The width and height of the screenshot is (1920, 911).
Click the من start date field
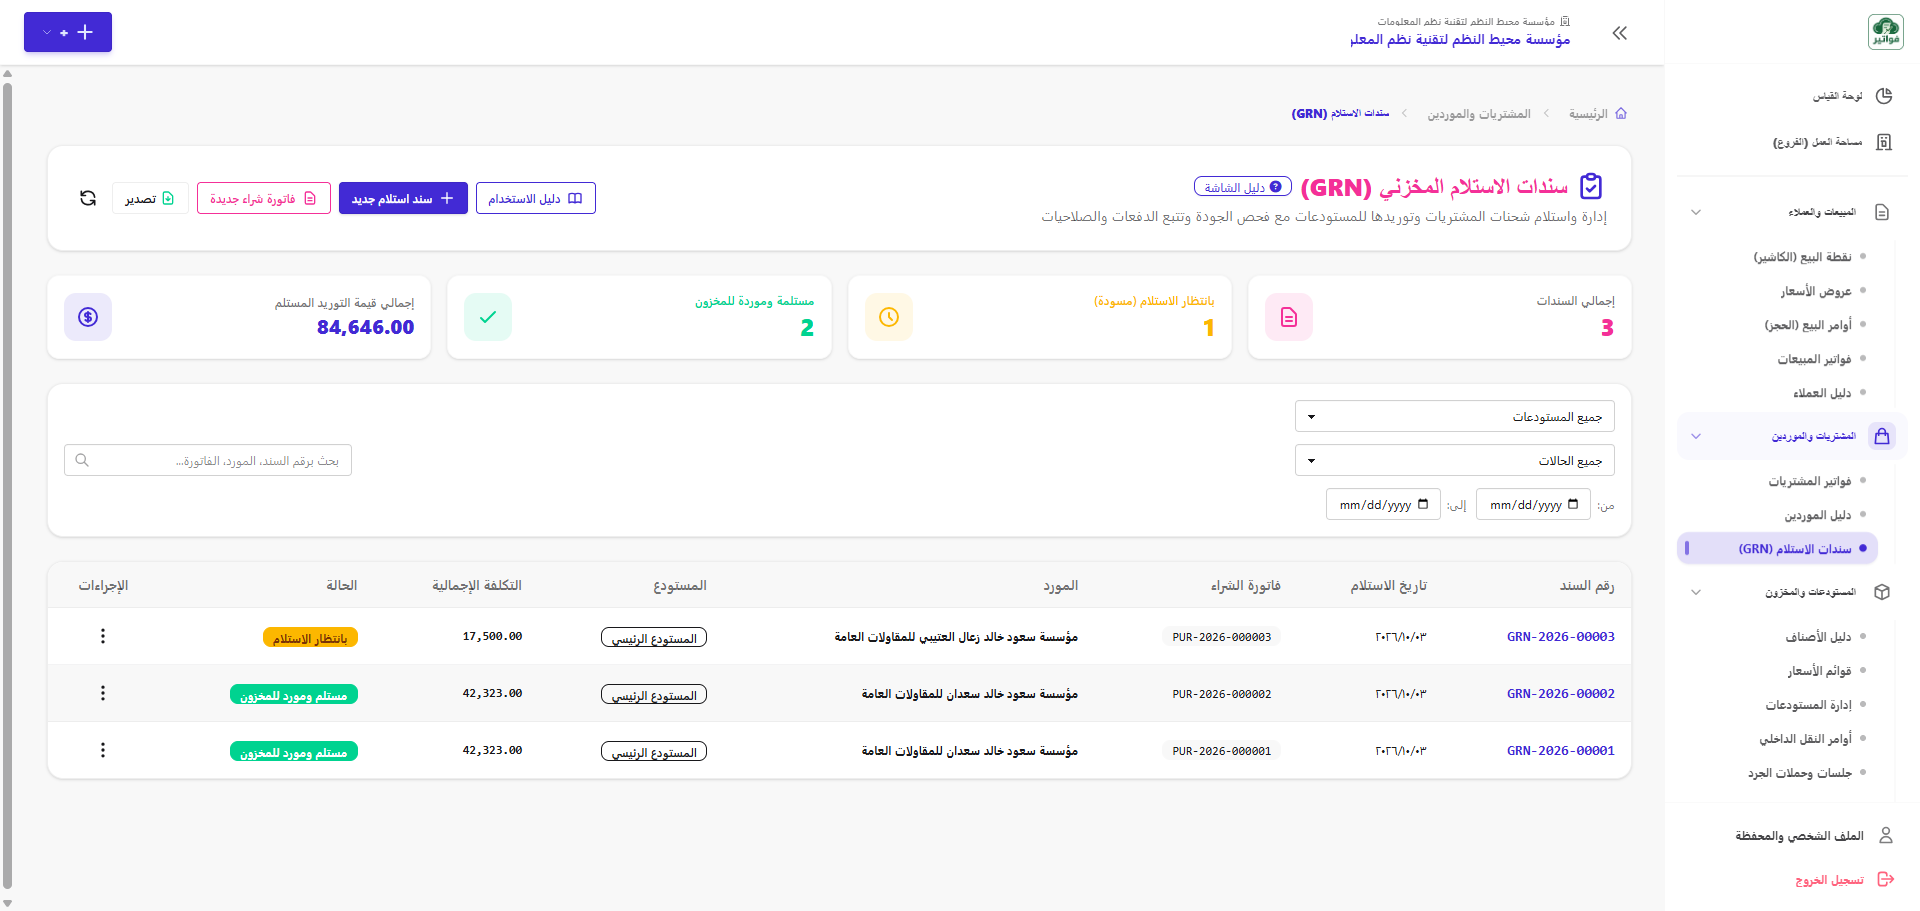tap(1533, 504)
